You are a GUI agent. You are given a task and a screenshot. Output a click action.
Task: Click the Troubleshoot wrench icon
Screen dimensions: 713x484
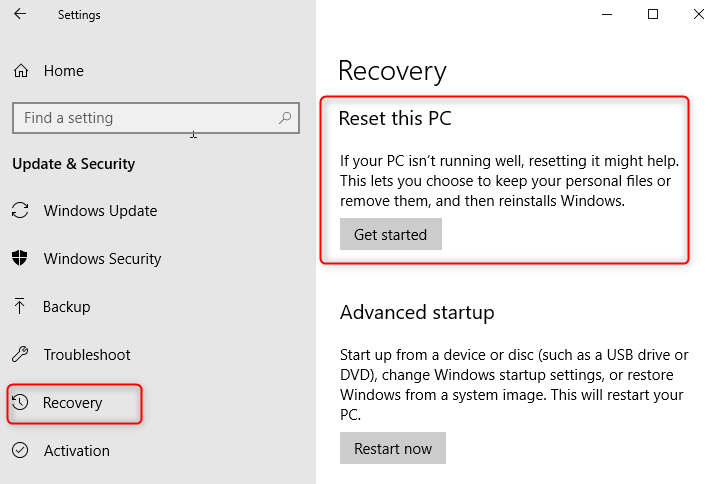tap(20, 355)
